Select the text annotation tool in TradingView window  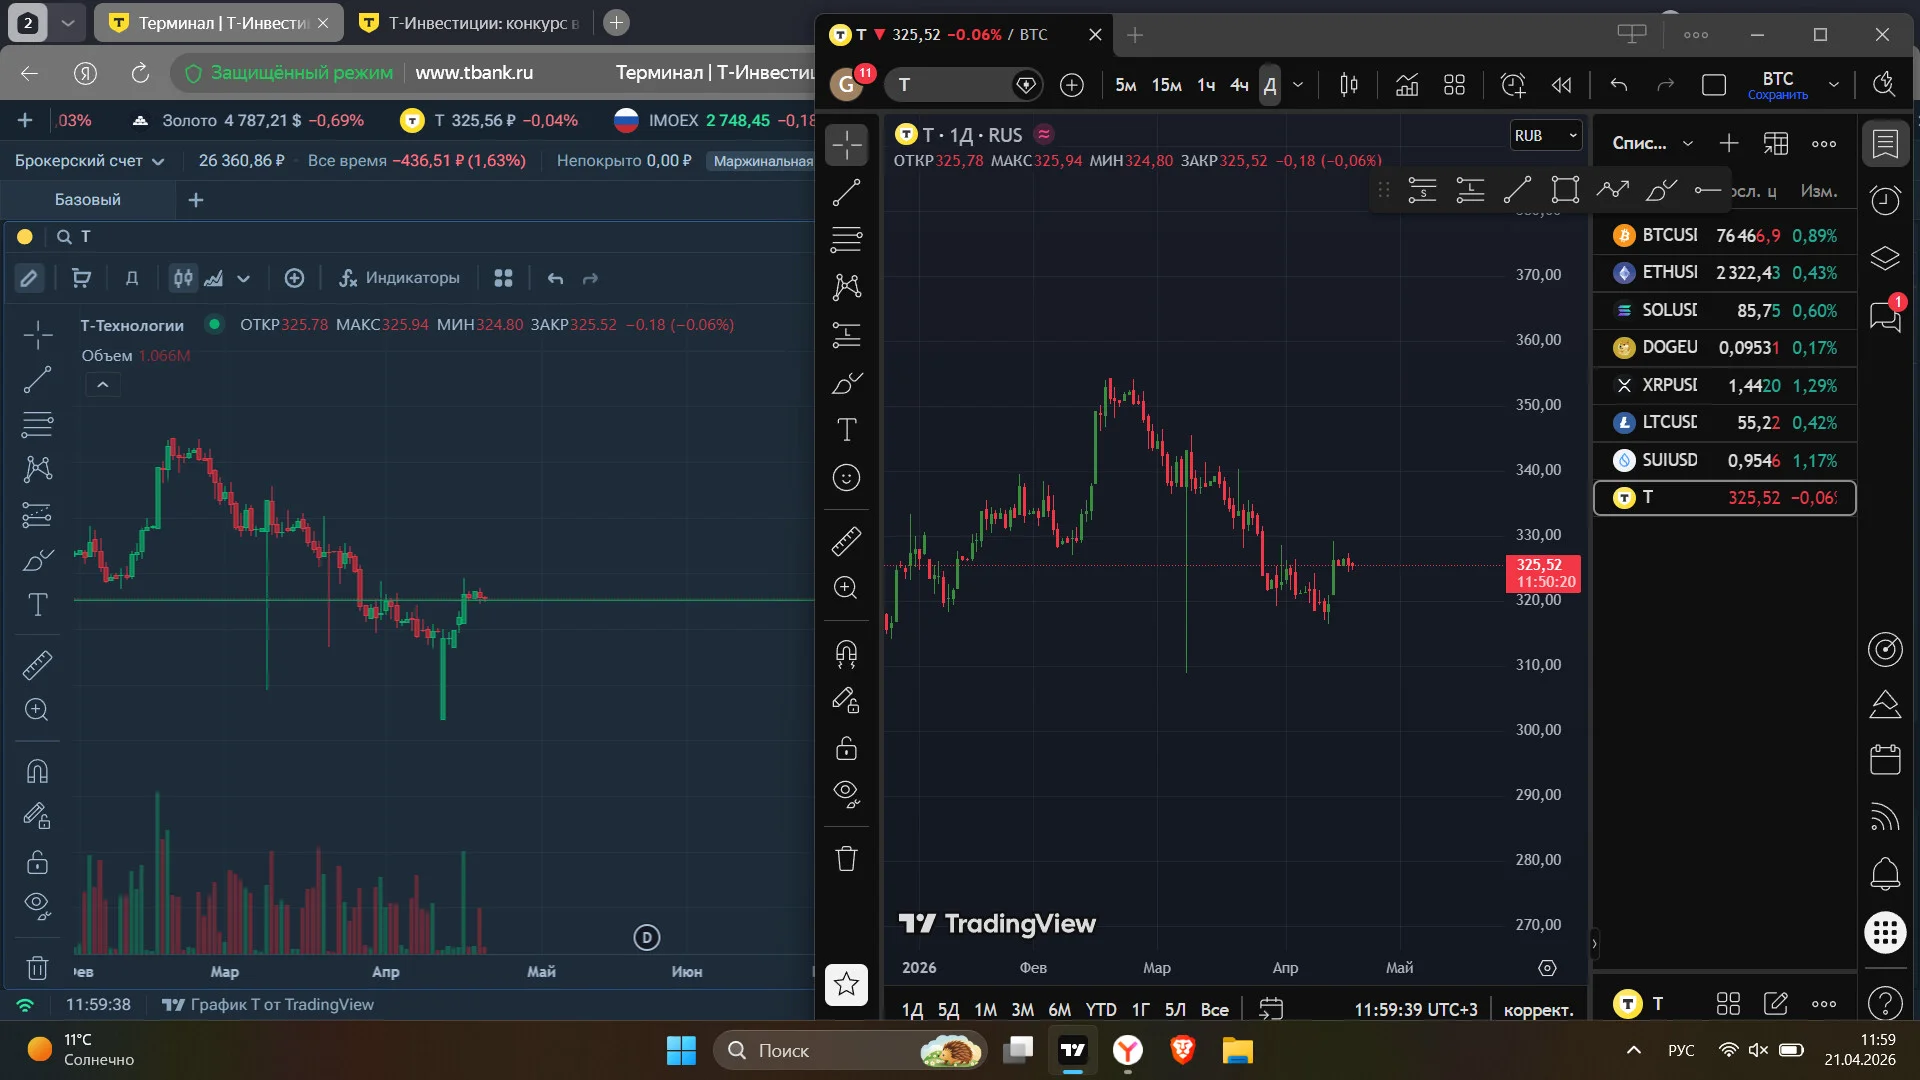[x=846, y=430]
